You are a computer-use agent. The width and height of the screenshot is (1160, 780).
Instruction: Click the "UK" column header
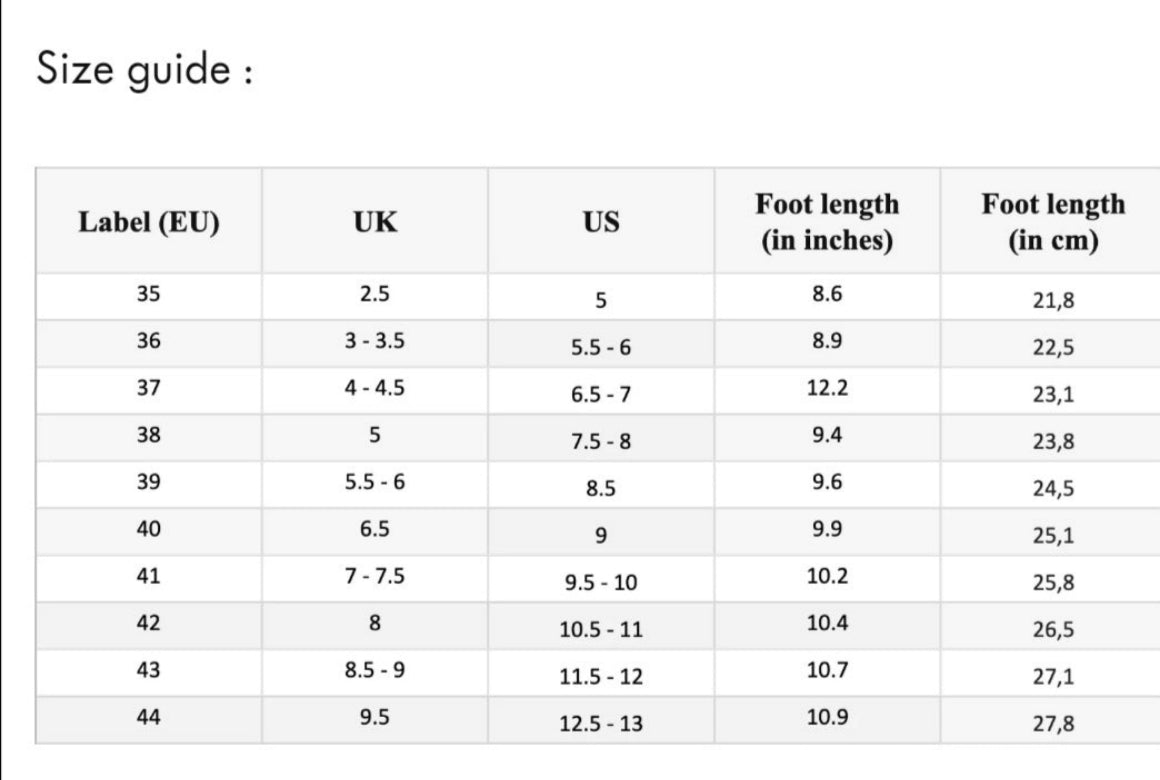pos(375,222)
